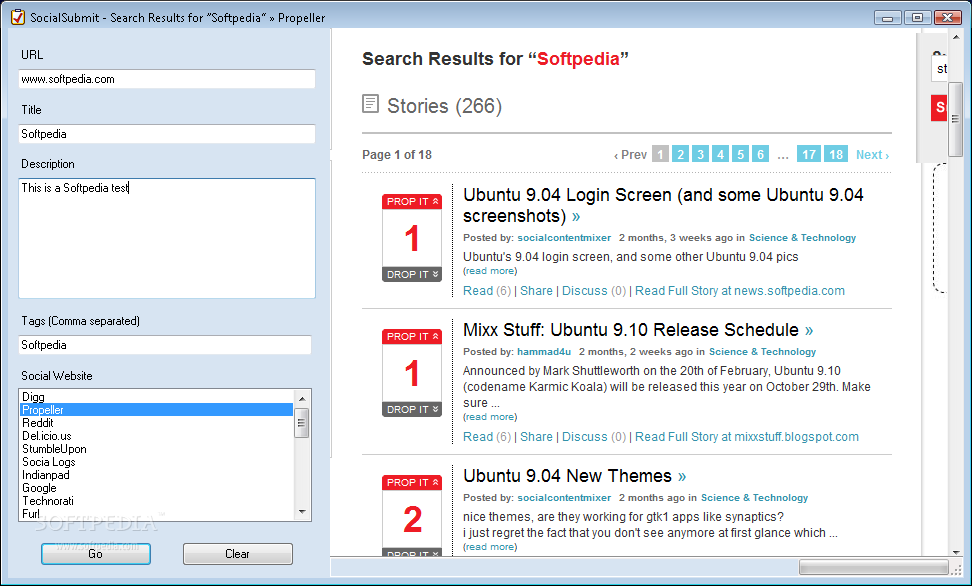Go to results page 2
Image resolution: width=972 pixels, height=586 pixels.
681,154
